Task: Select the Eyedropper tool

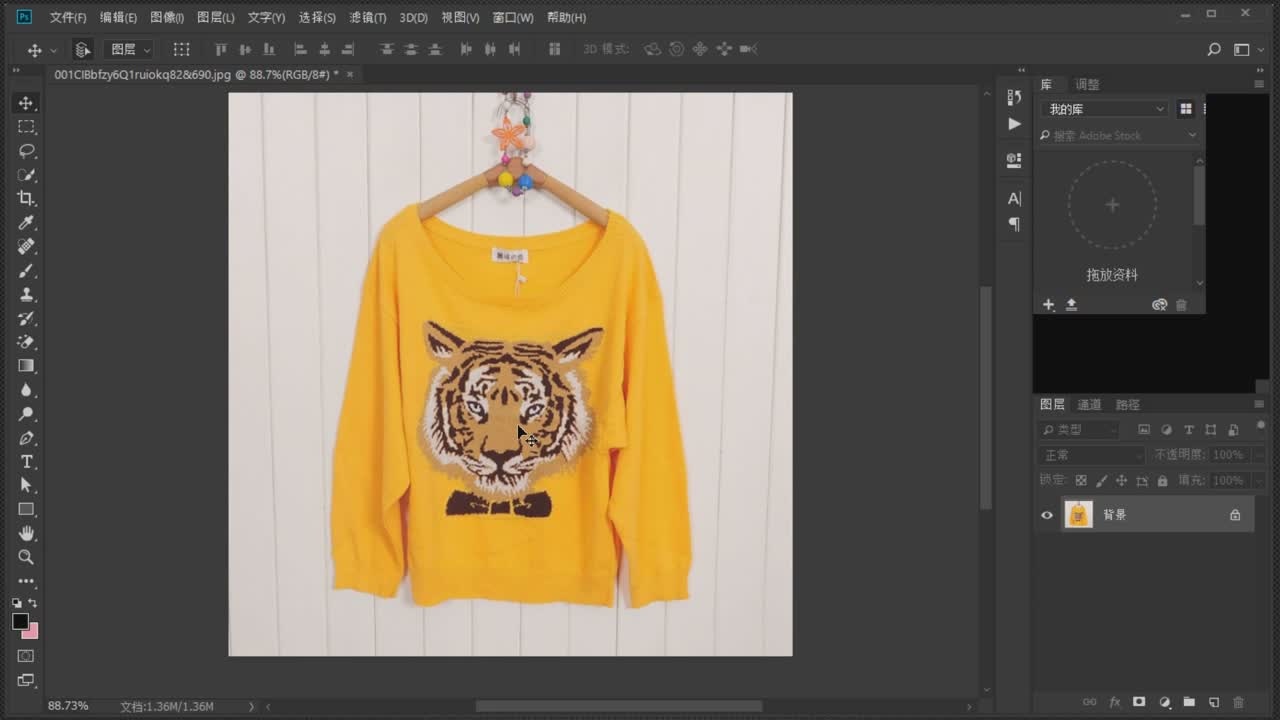Action: [x=26, y=222]
